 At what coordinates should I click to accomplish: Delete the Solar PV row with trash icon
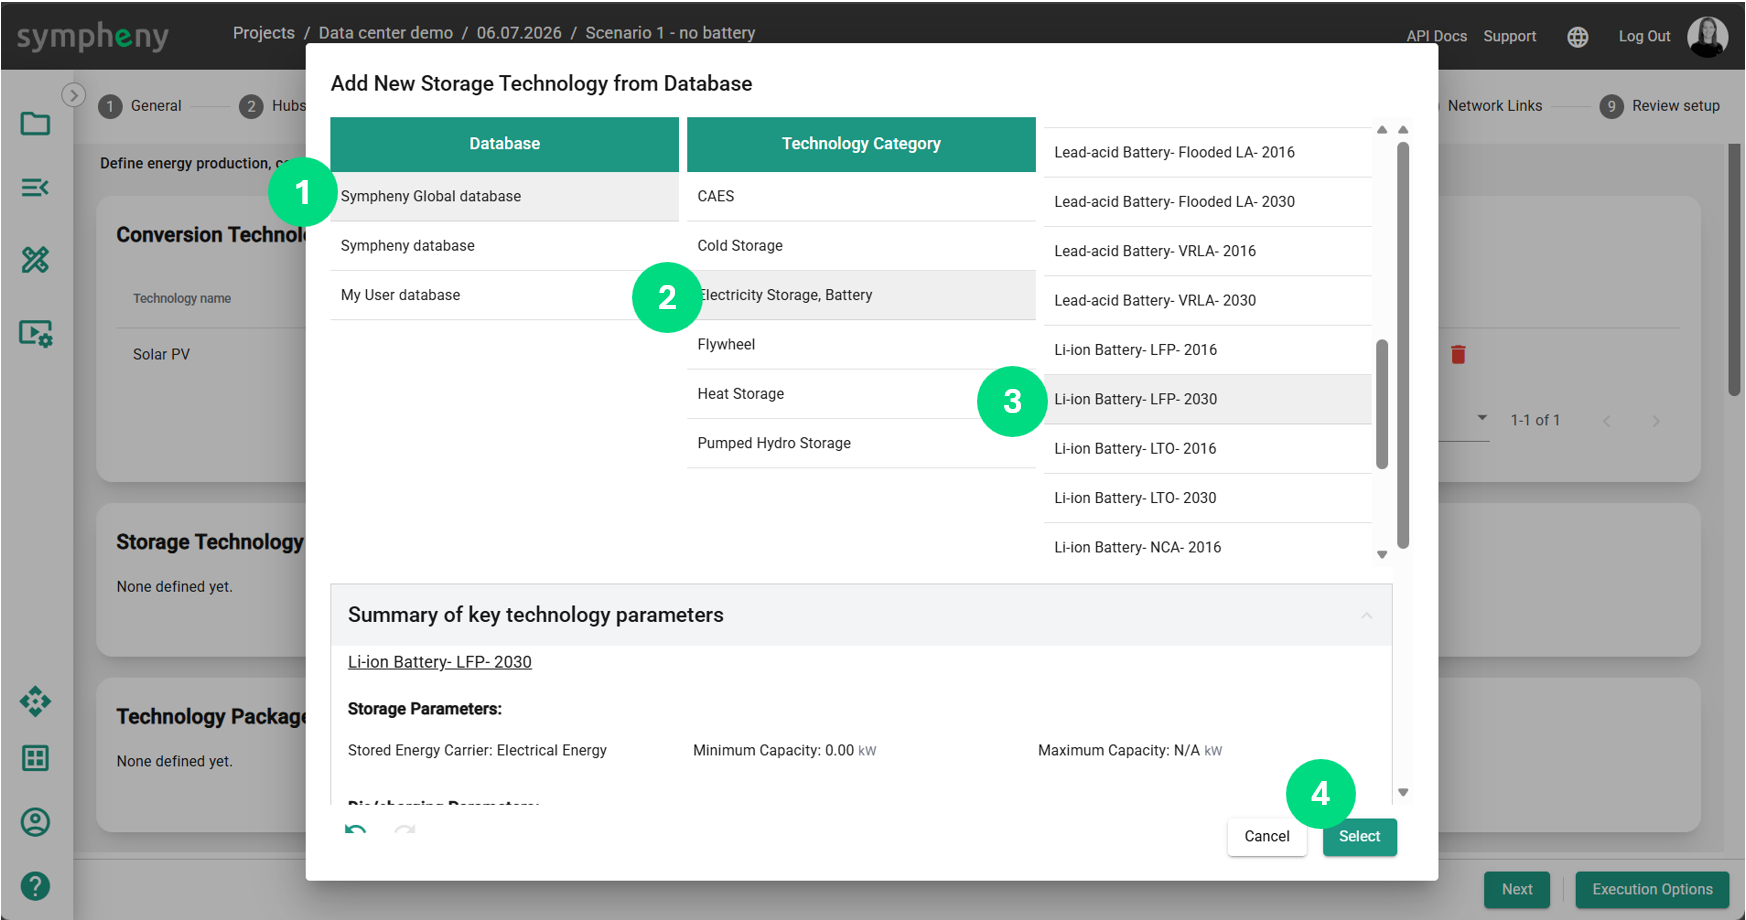click(1458, 354)
